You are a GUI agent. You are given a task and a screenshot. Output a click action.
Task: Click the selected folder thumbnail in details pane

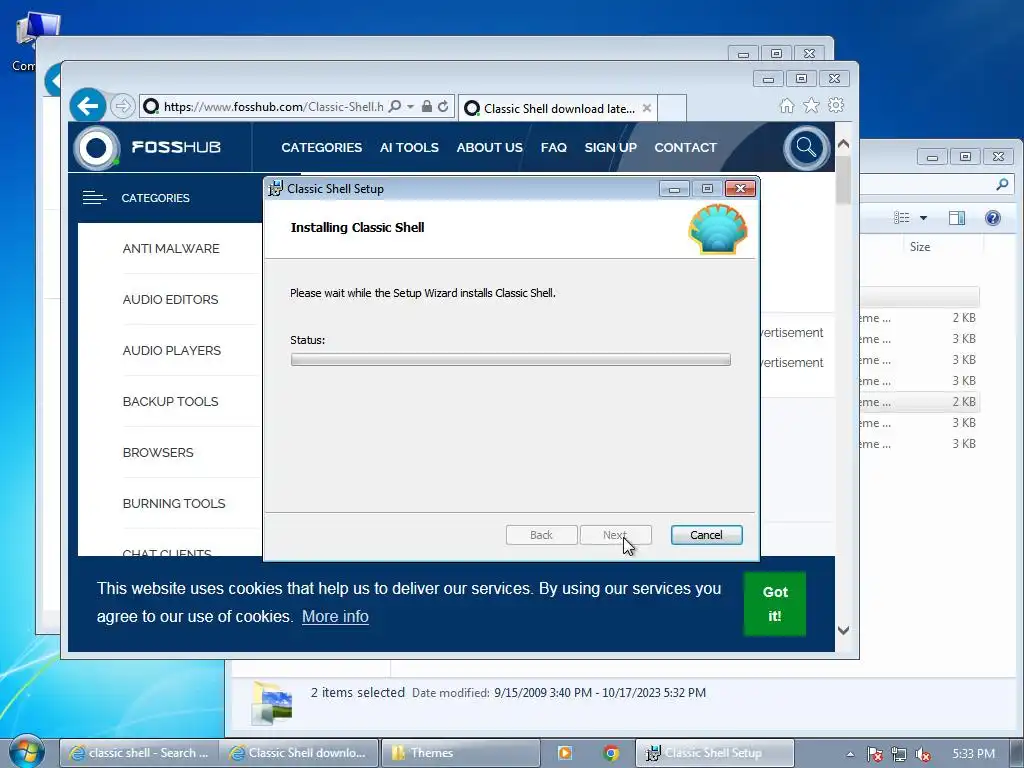pos(272,703)
